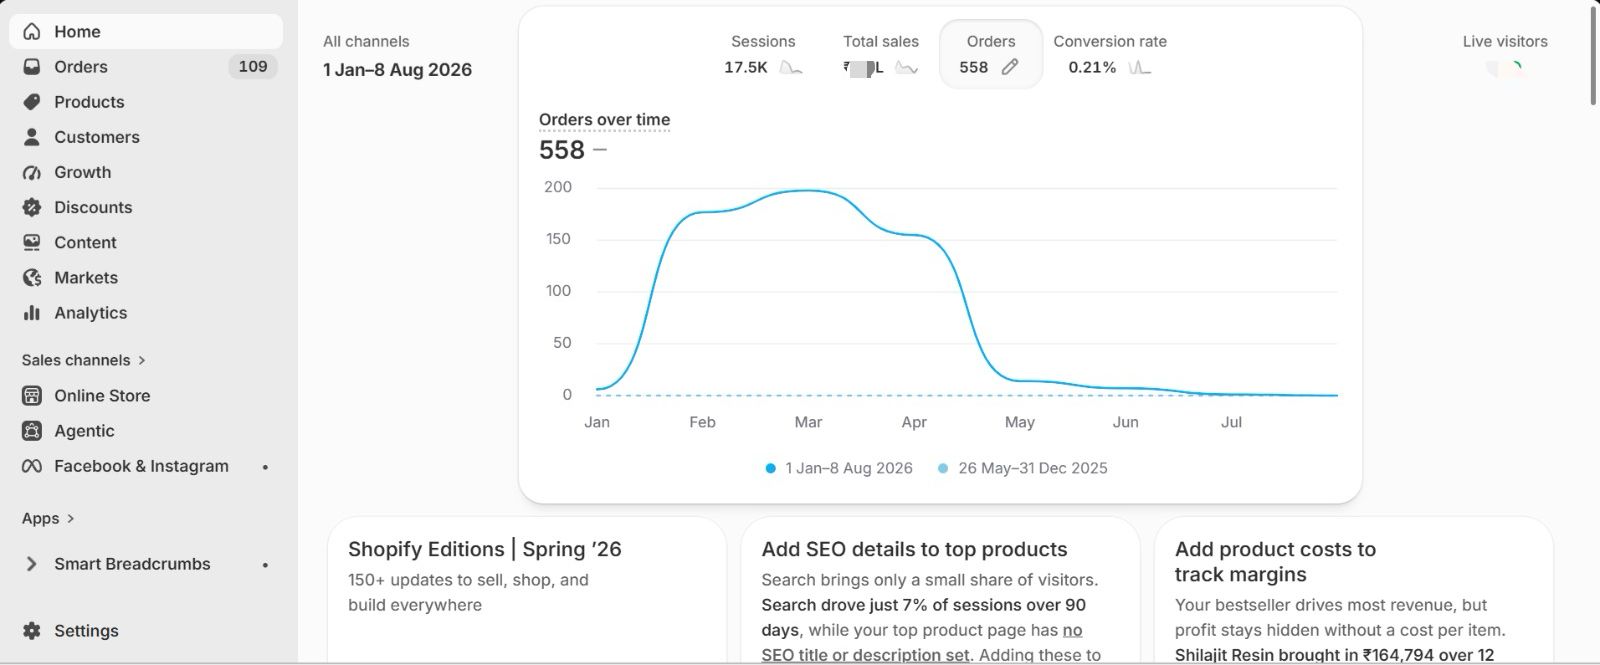Click the Orders over time chart title
Screen dimensions: 1600x665
[x=604, y=120]
